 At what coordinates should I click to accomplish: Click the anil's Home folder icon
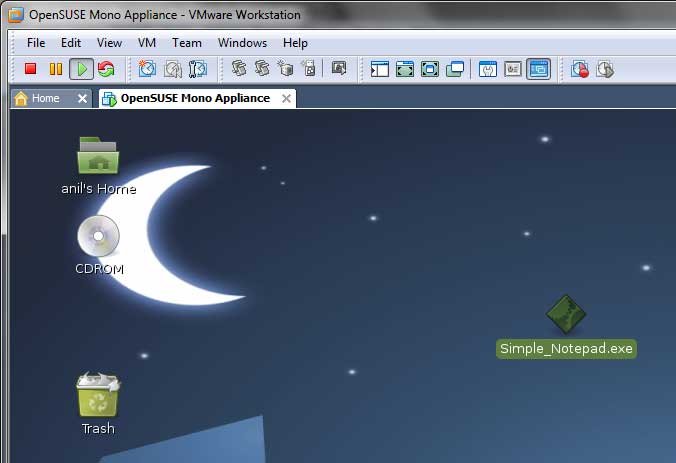click(98, 157)
